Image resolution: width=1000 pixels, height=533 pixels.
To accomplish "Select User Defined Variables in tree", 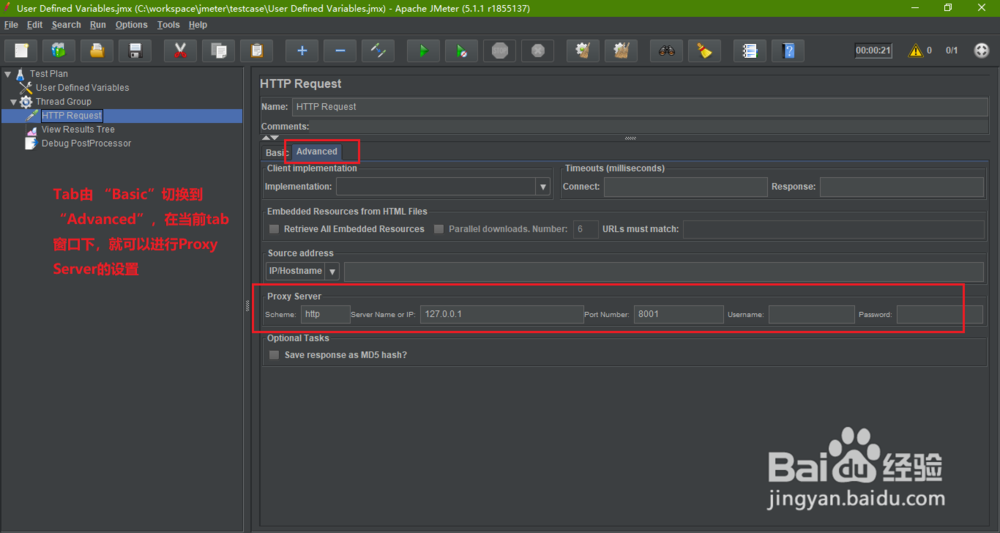I will (82, 87).
